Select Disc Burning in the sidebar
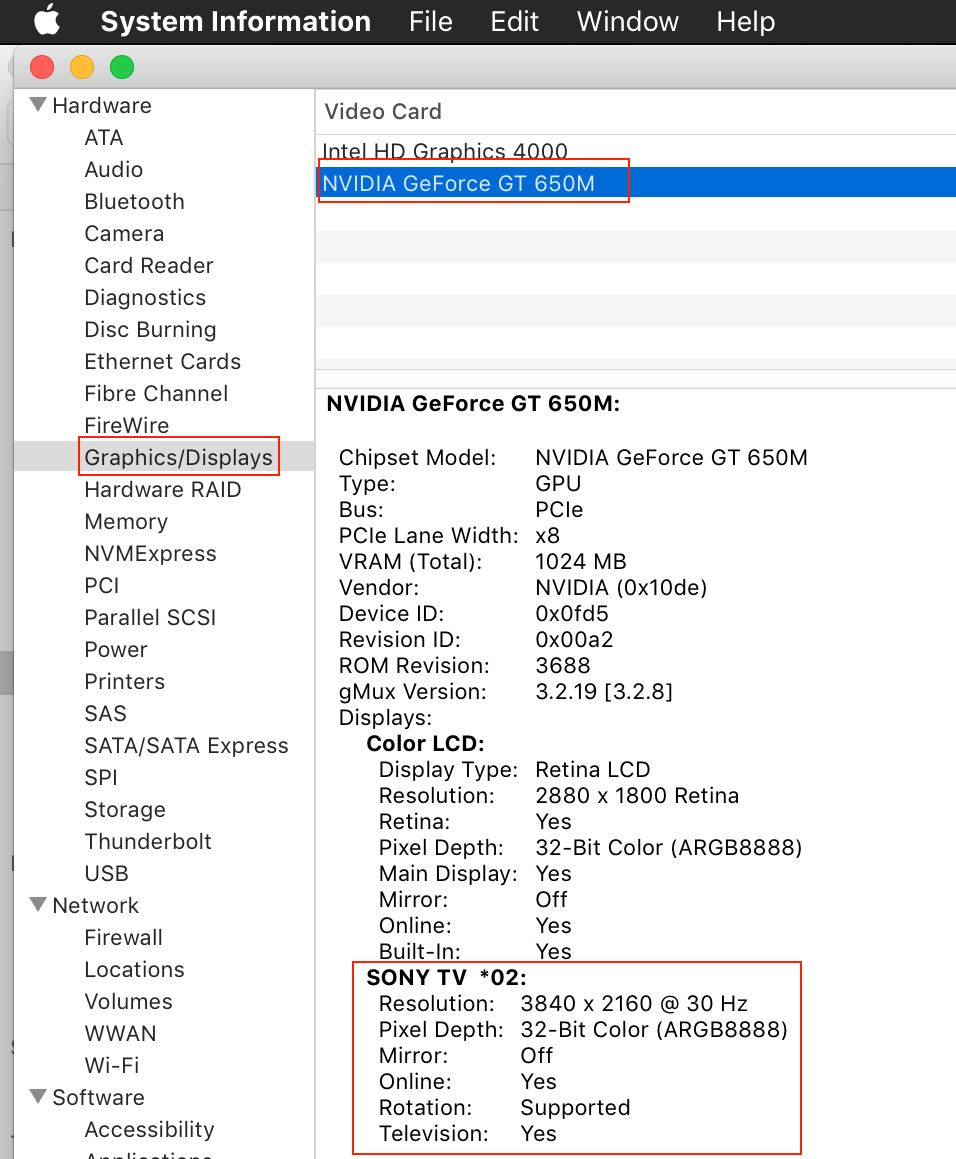 pos(150,329)
